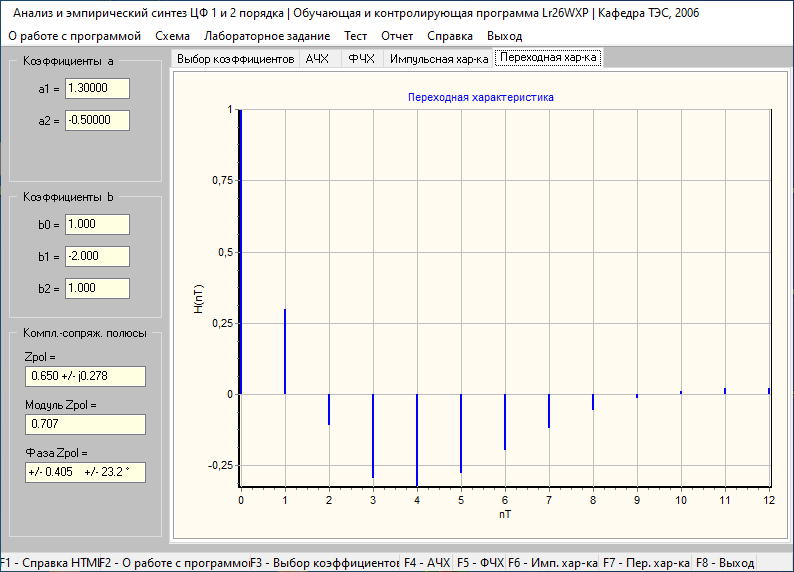The image size is (794, 572).
Task: Click the y-axis tick label '0,75'
Action: click(x=222, y=181)
